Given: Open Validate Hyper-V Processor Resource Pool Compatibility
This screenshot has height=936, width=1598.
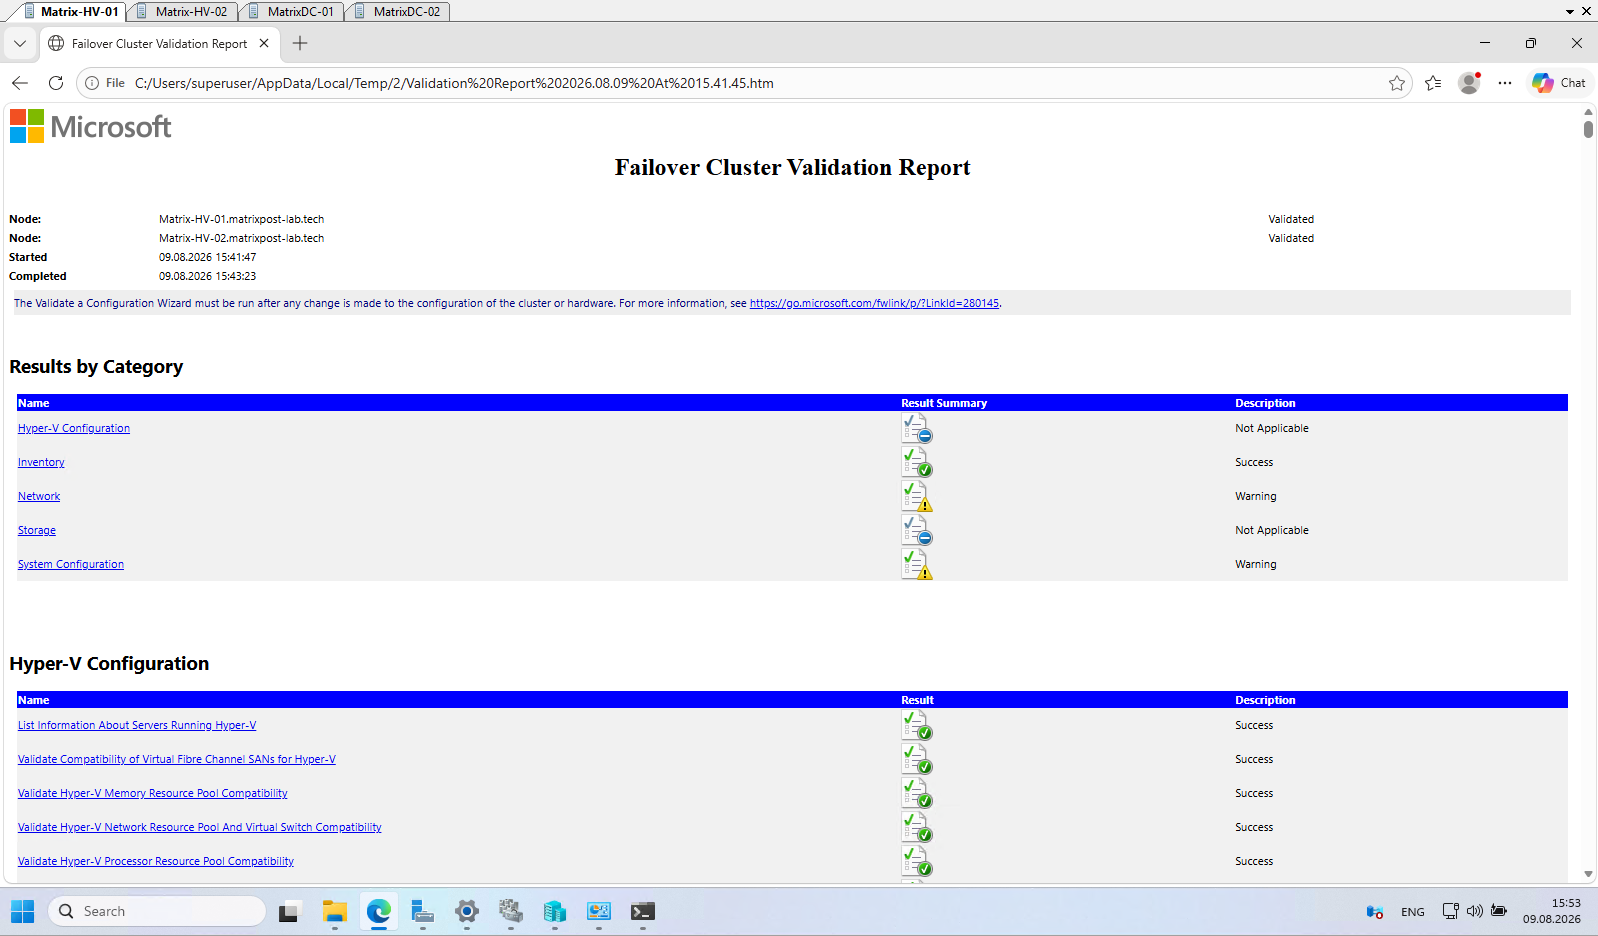Looking at the screenshot, I should 156,861.
